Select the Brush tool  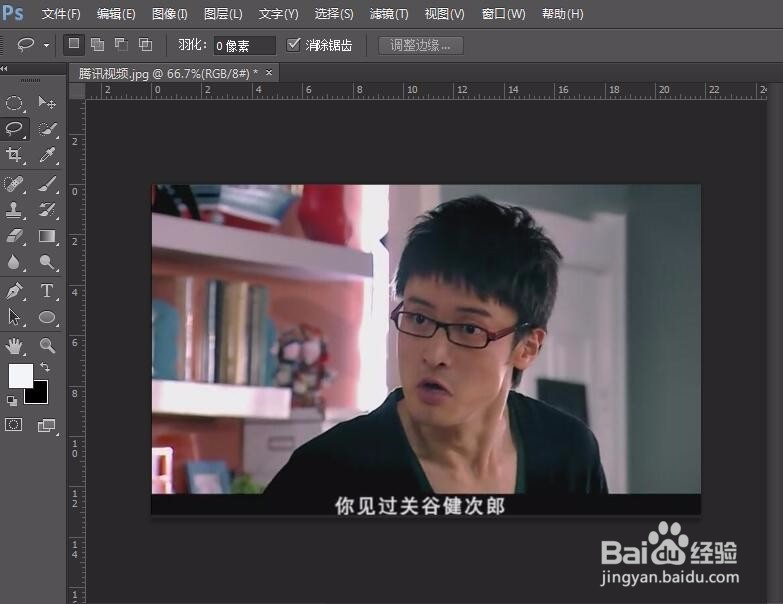pos(47,184)
